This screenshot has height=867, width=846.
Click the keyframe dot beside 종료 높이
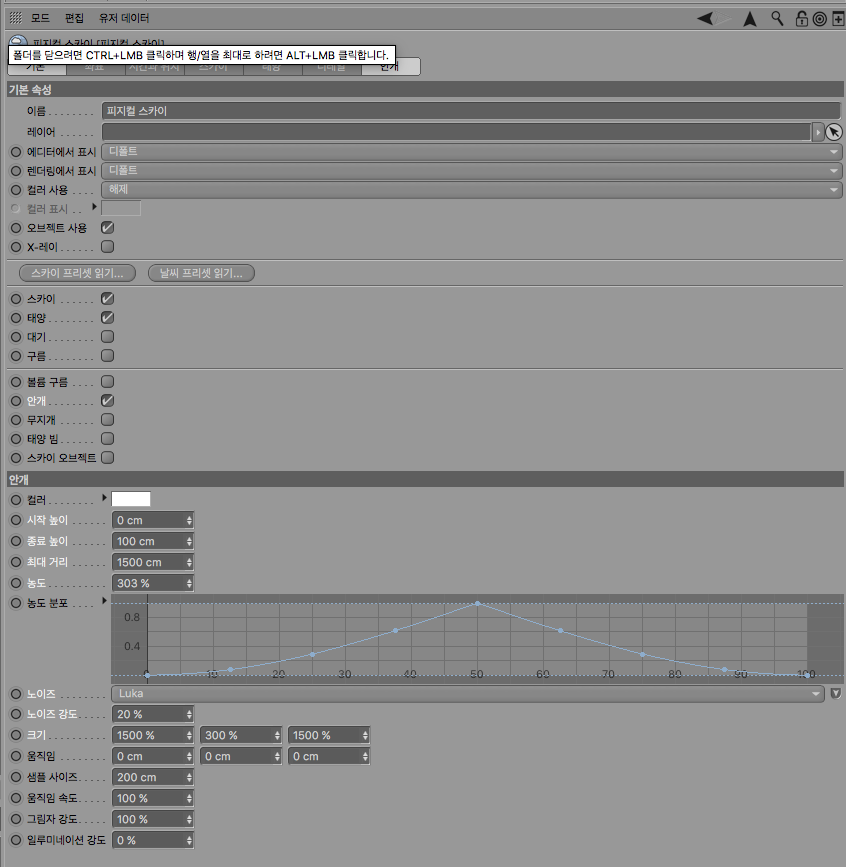(x=16, y=541)
